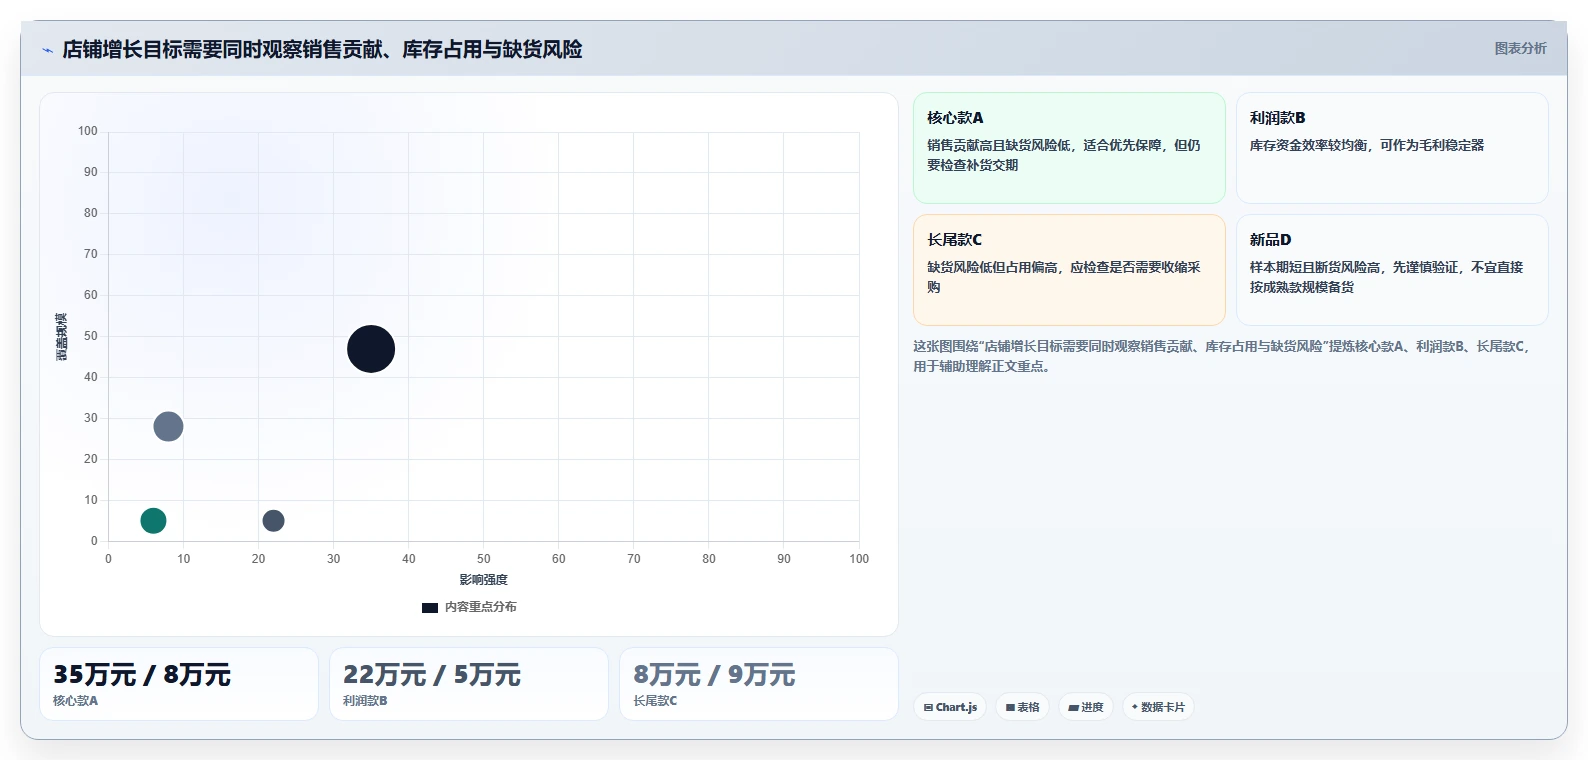Image resolution: width=1588 pixels, height=760 pixels.
Task: Open the 长尾款C card
Action: 1069,270
